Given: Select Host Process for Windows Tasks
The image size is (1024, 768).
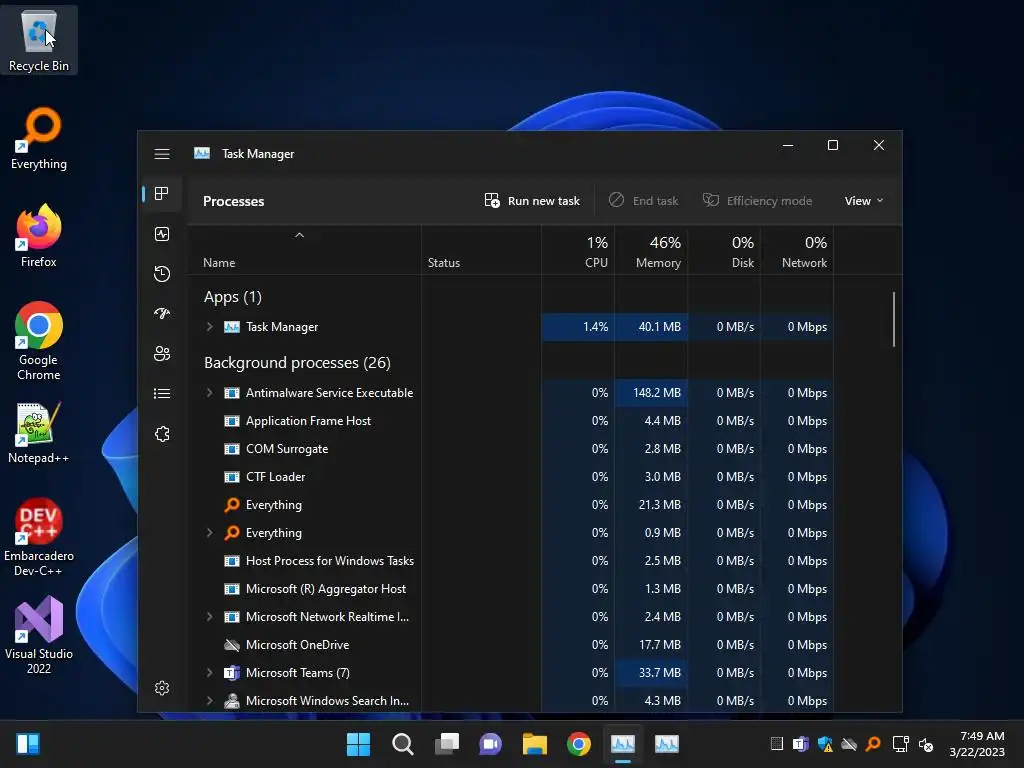Looking at the screenshot, I should click(510, 561).
